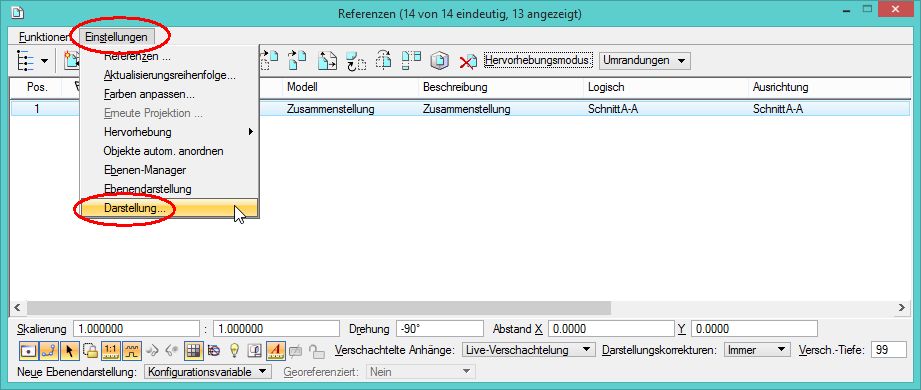Screen dimensions: 921x390
Task: Select the Zusammenstellung cell under Modell
Action: pos(331,109)
